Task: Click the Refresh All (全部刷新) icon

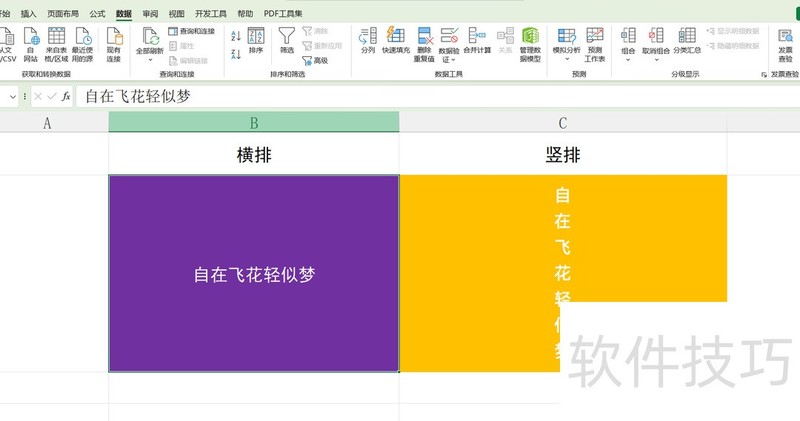Action: (x=150, y=37)
